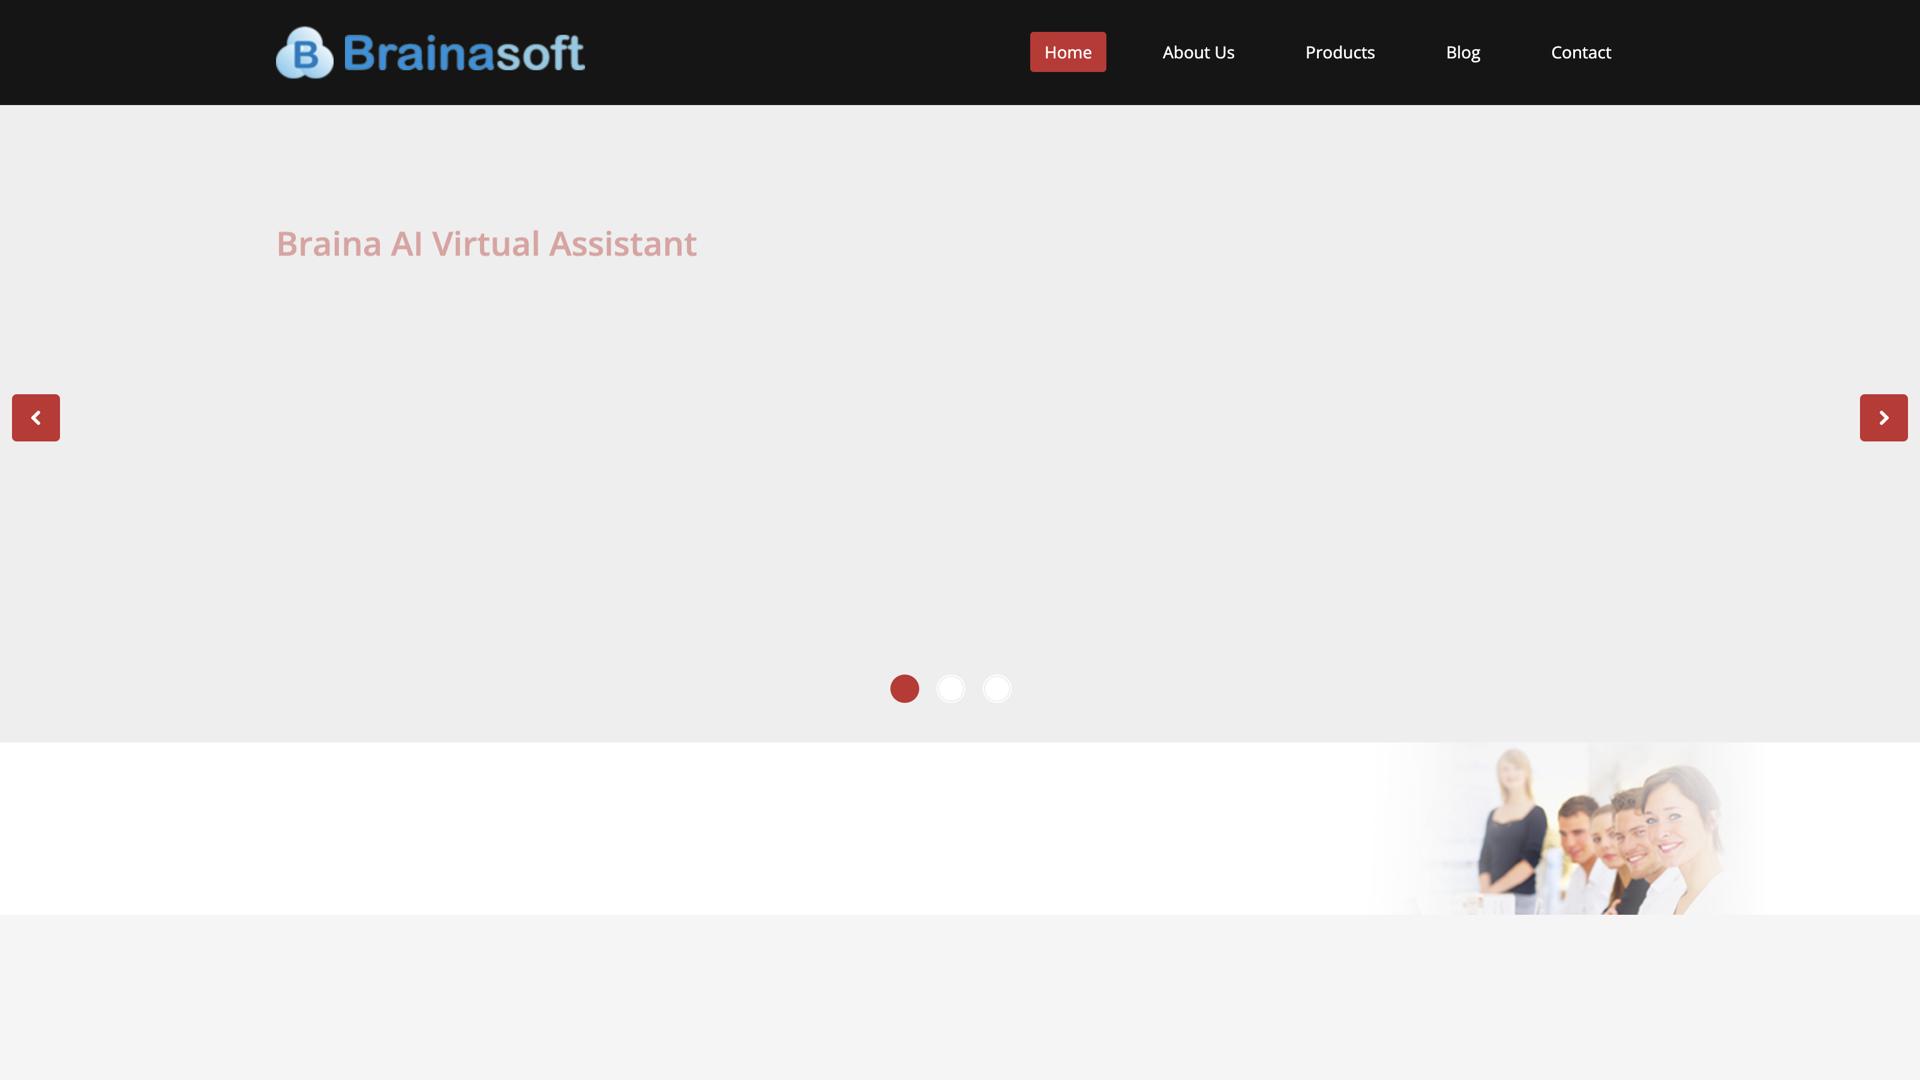
Task: Open the Products menu
Action: (x=1339, y=52)
